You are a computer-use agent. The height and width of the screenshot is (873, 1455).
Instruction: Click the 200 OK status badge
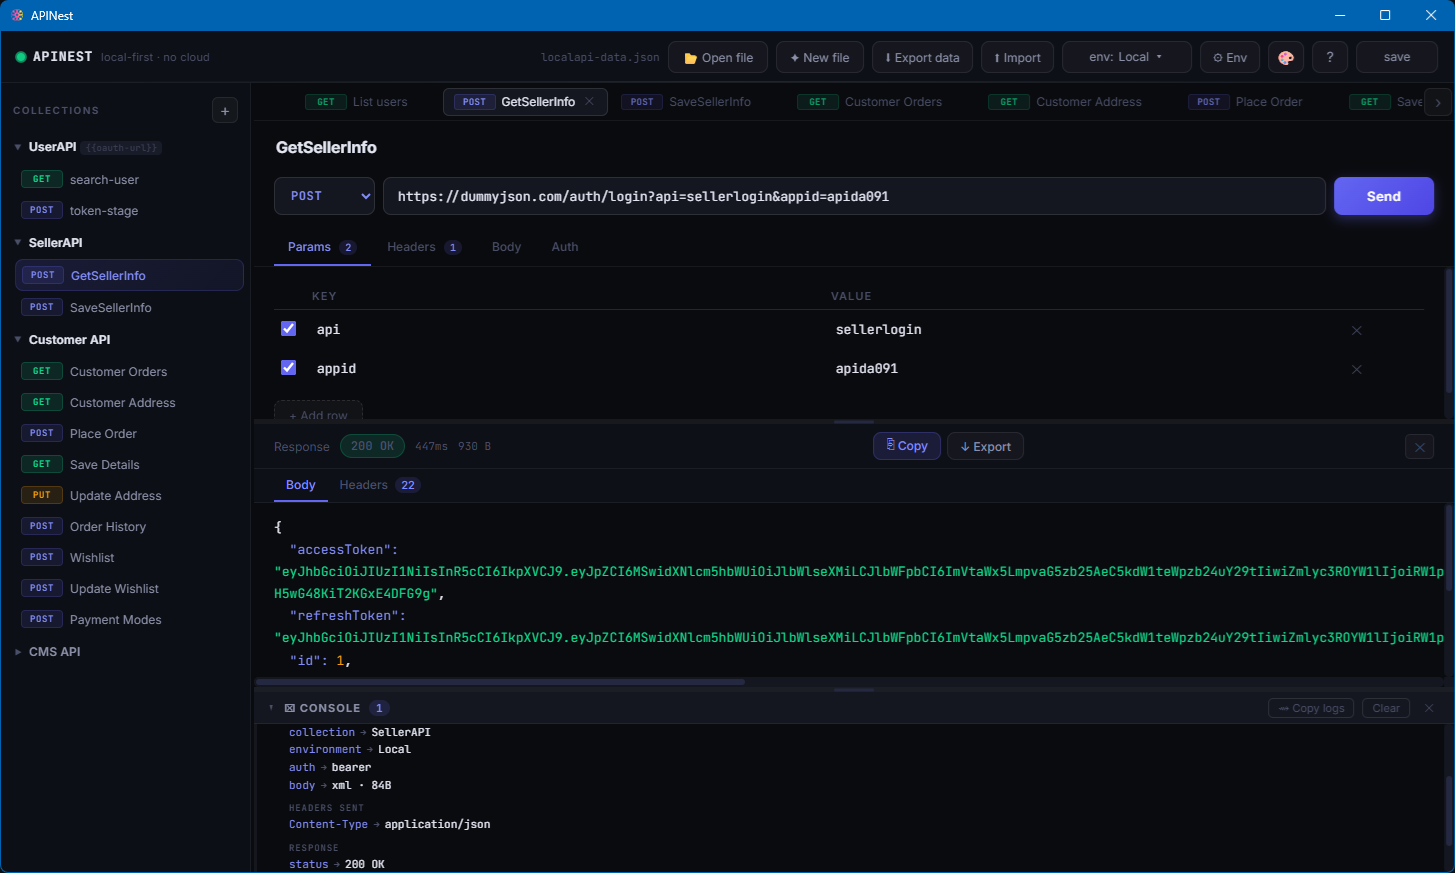[x=372, y=446]
